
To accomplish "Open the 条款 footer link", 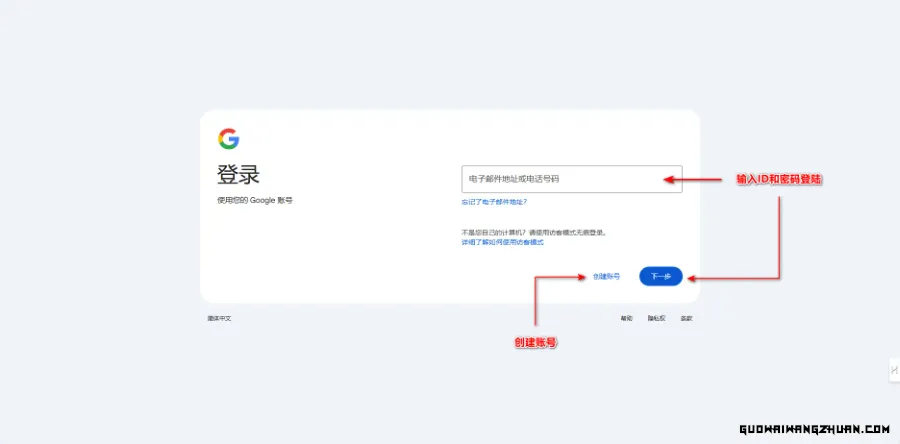I will pos(686,318).
